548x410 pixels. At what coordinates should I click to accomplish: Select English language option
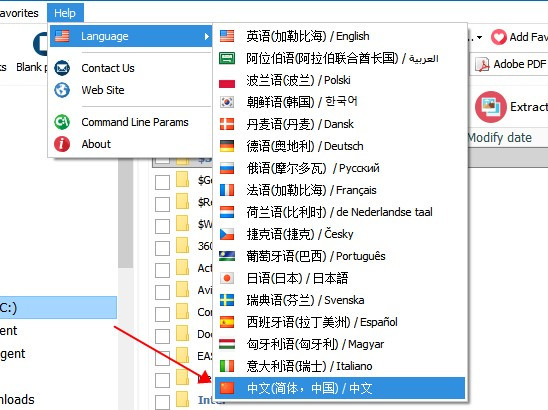(340, 36)
